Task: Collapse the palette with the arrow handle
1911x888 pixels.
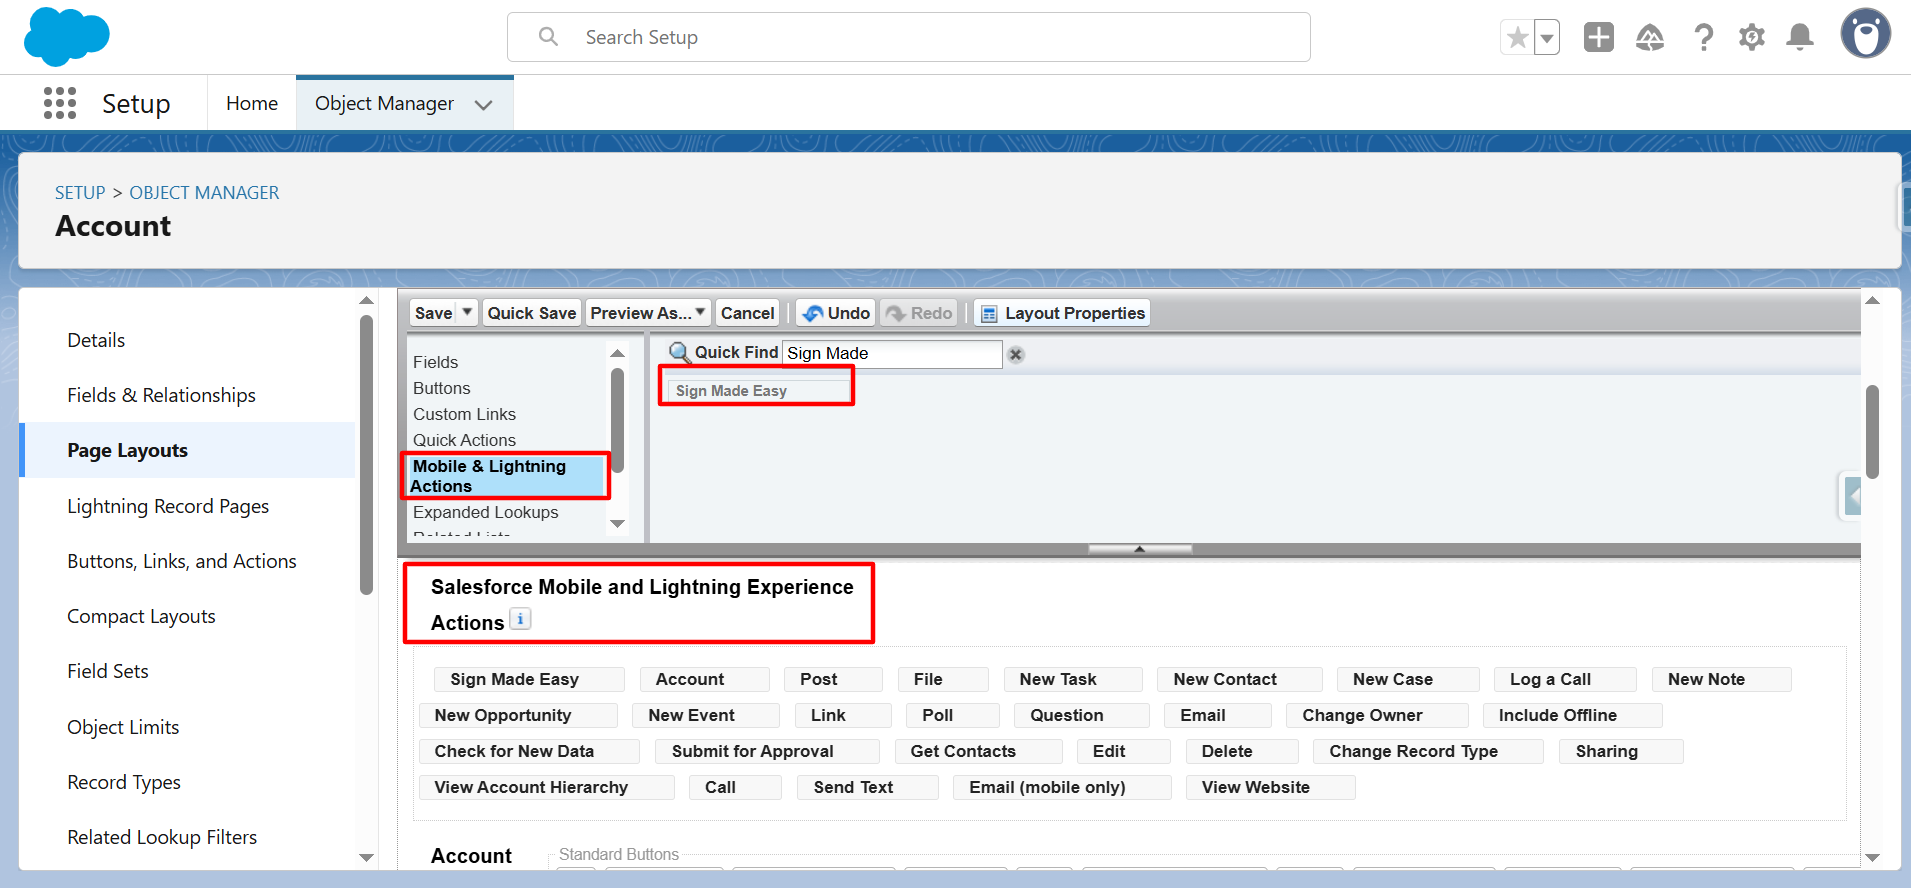Action: pos(1140,549)
